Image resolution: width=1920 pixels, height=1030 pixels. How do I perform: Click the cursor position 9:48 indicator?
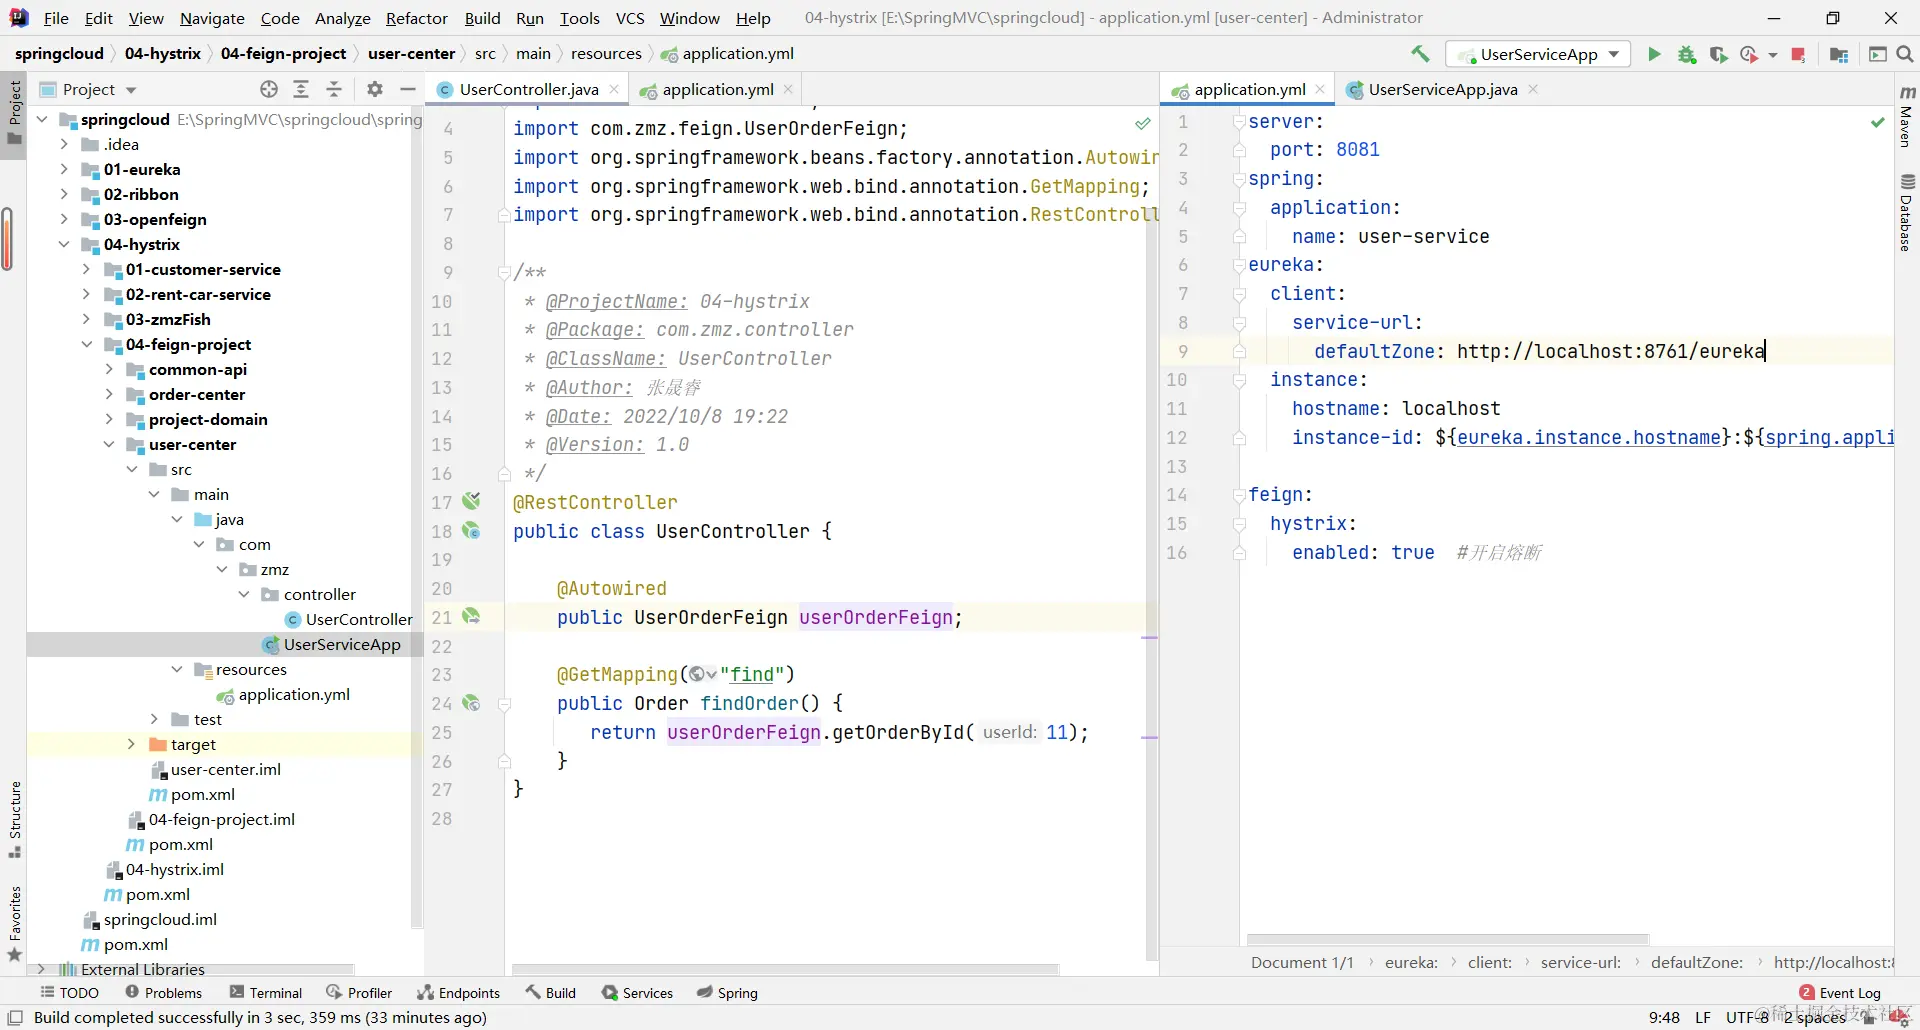(1664, 1018)
